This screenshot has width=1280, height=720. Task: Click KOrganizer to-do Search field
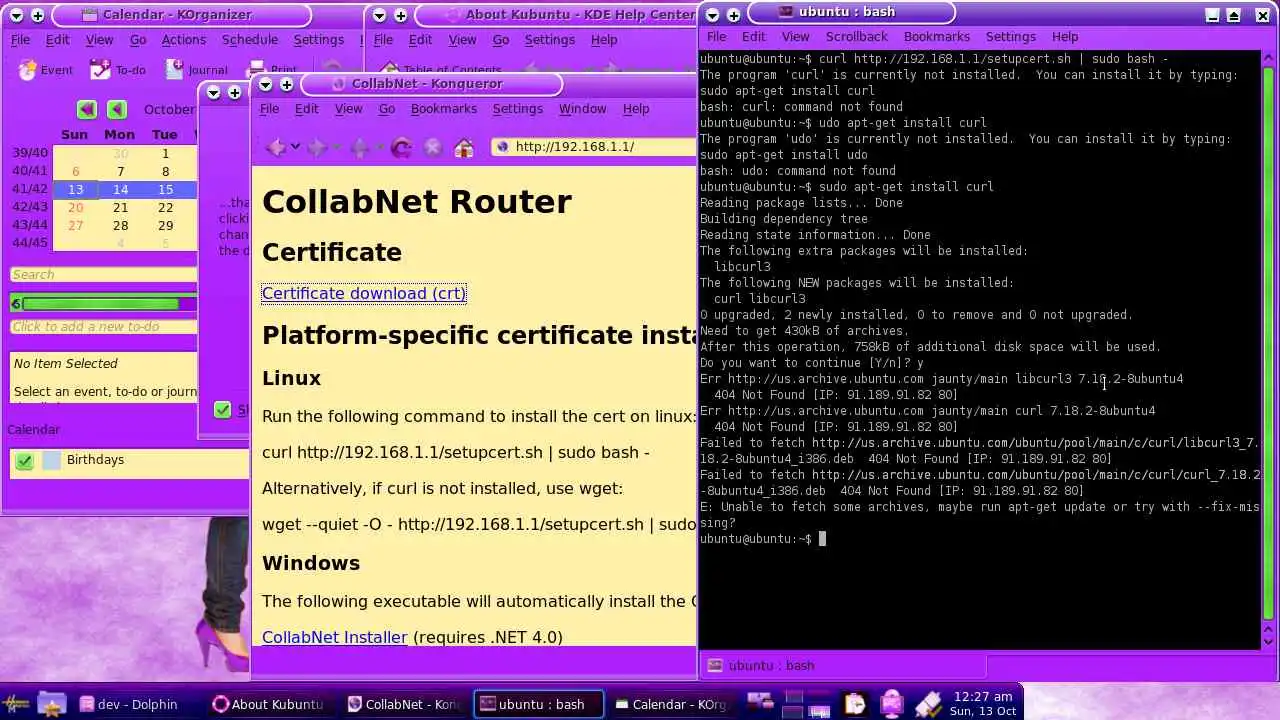[x=103, y=275]
